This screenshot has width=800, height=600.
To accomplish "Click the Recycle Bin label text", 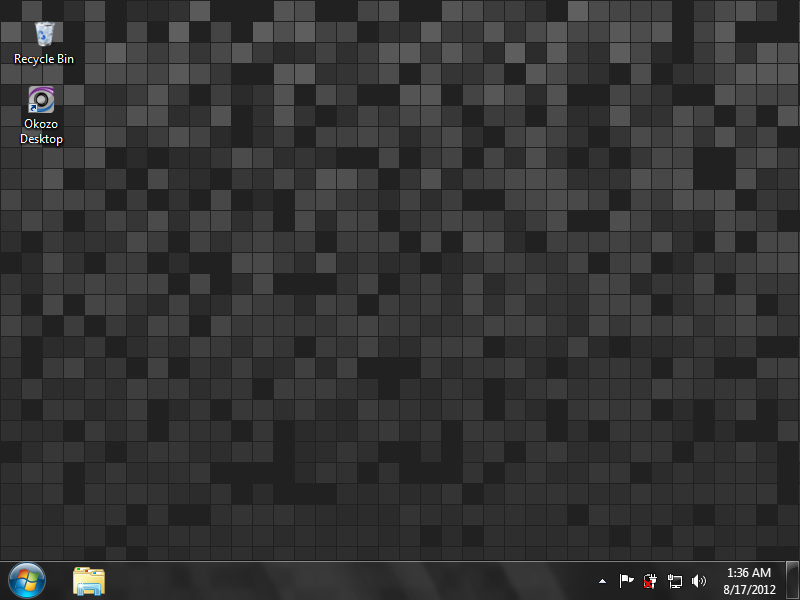I will [x=44, y=59].
